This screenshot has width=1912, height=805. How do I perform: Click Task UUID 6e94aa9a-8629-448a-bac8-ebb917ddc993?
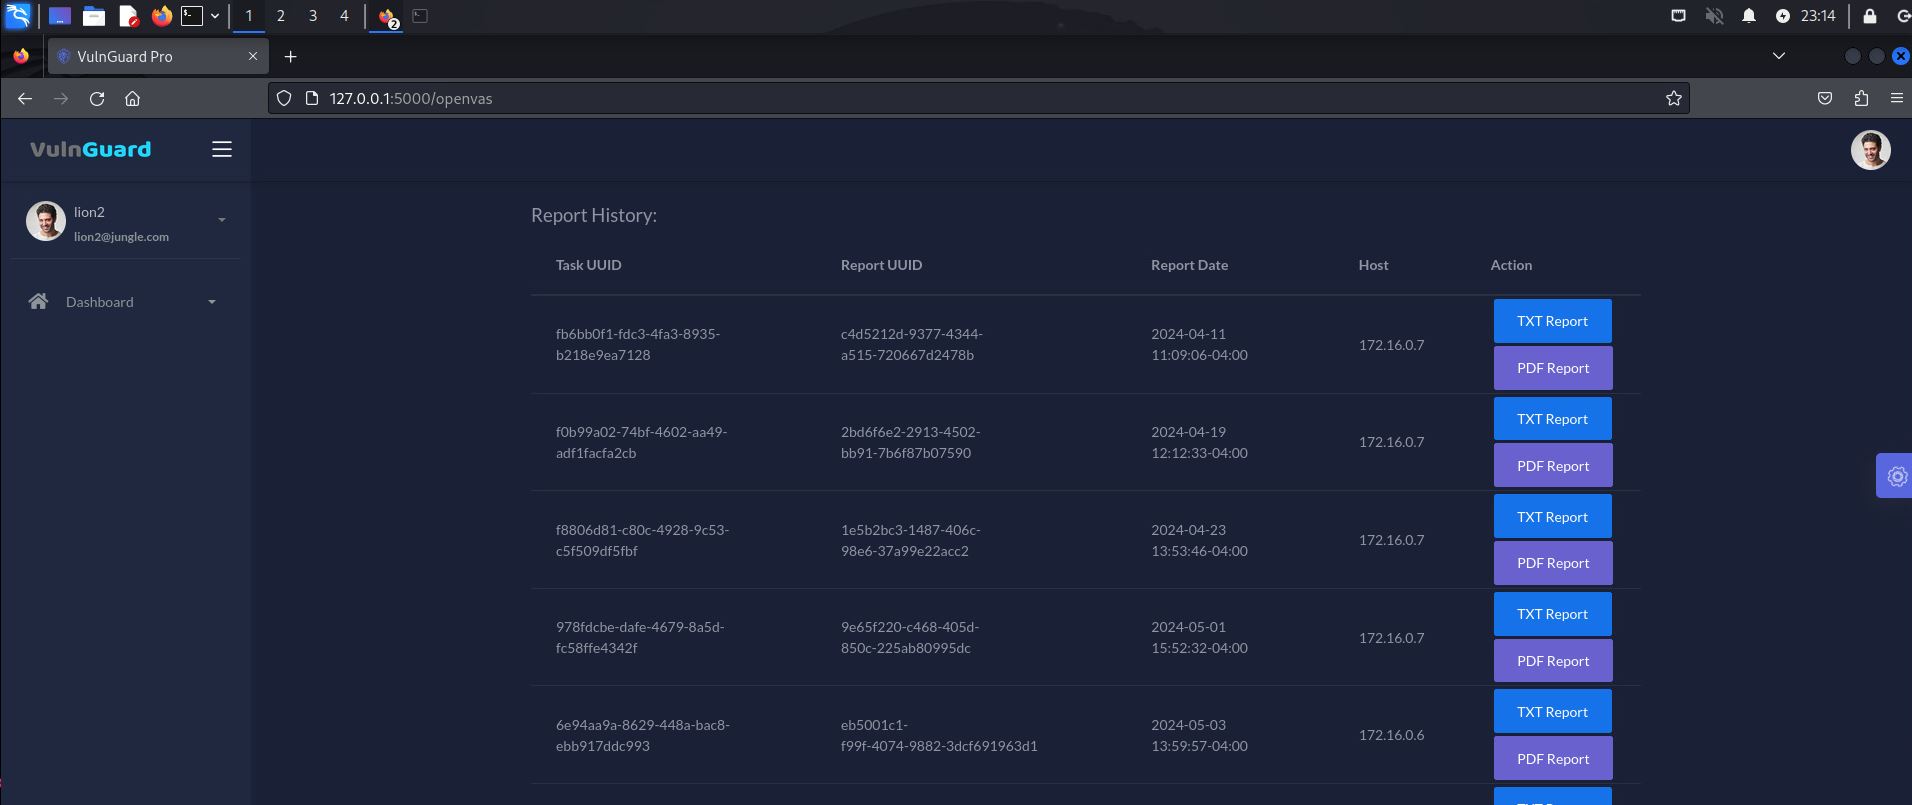pyautogui.click(x=643, y=735)
